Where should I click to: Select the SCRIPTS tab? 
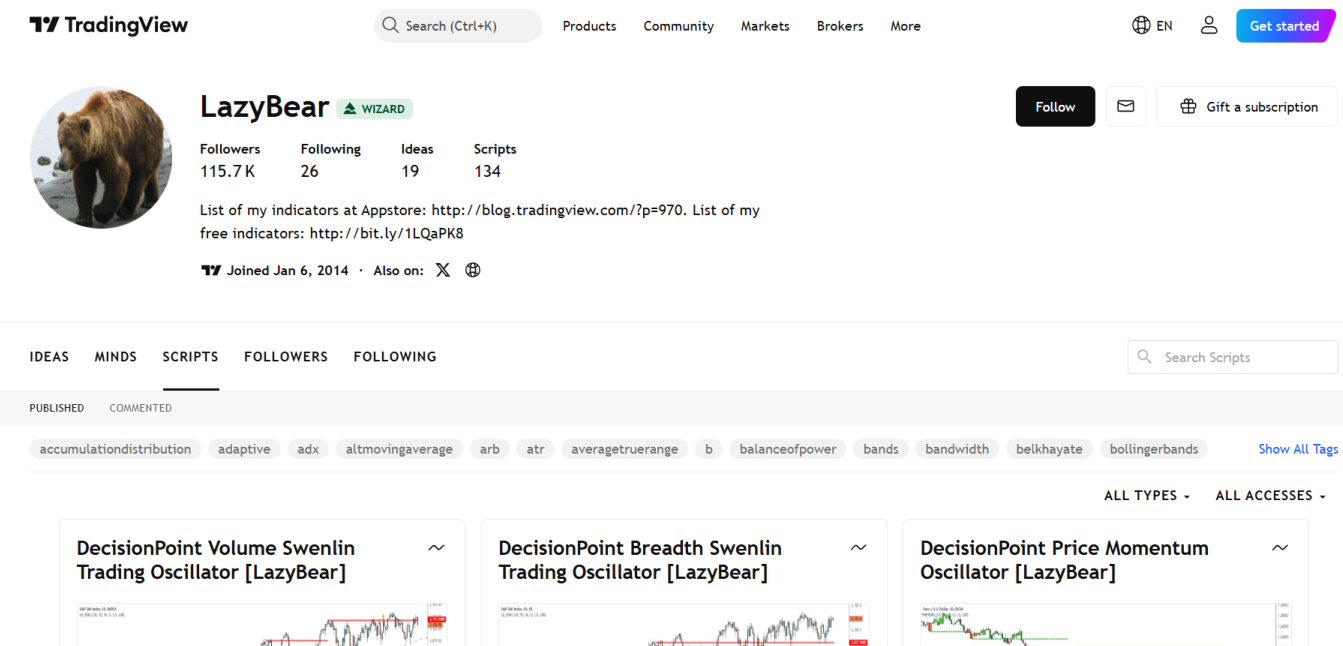pyautogui.click(x=190, y=357)
